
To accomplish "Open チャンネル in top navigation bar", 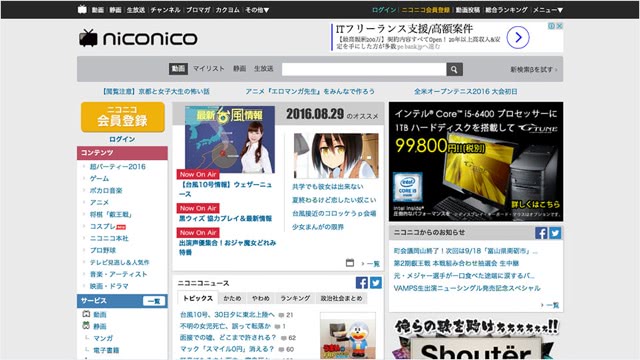I will click(x=165, y=10).
